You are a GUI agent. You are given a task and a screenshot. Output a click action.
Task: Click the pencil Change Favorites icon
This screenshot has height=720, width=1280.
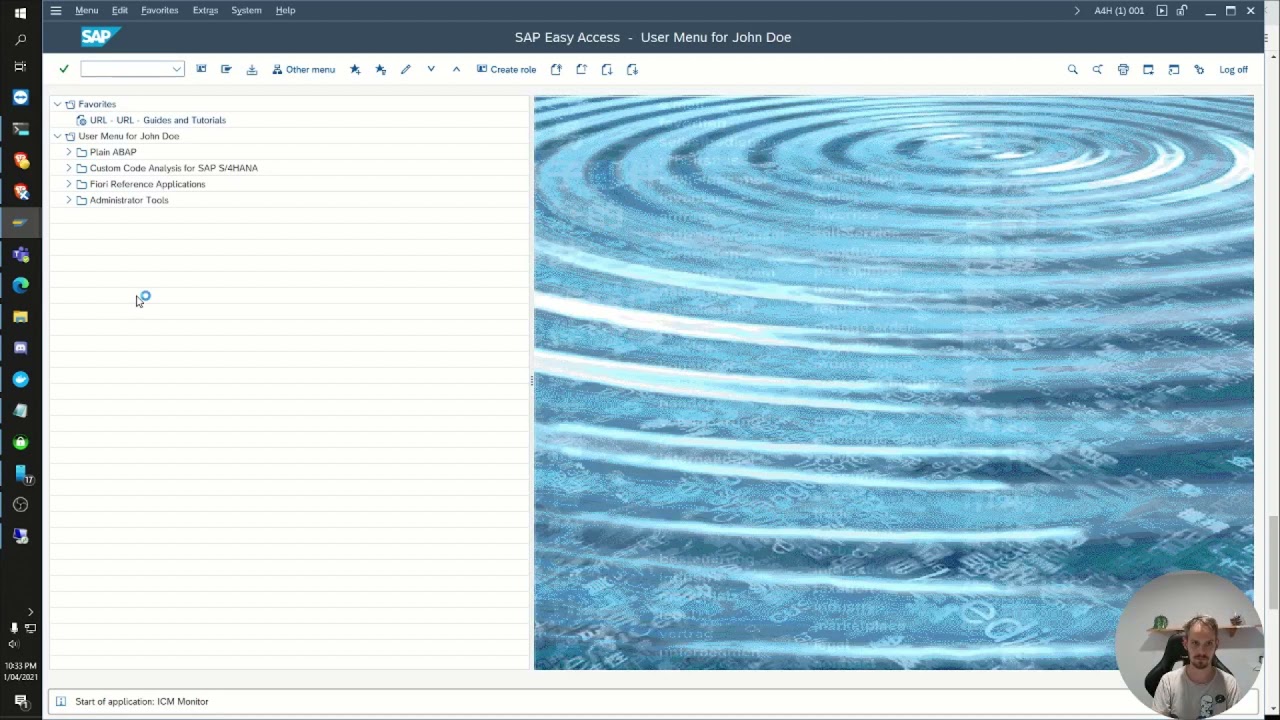coord(406,69)
